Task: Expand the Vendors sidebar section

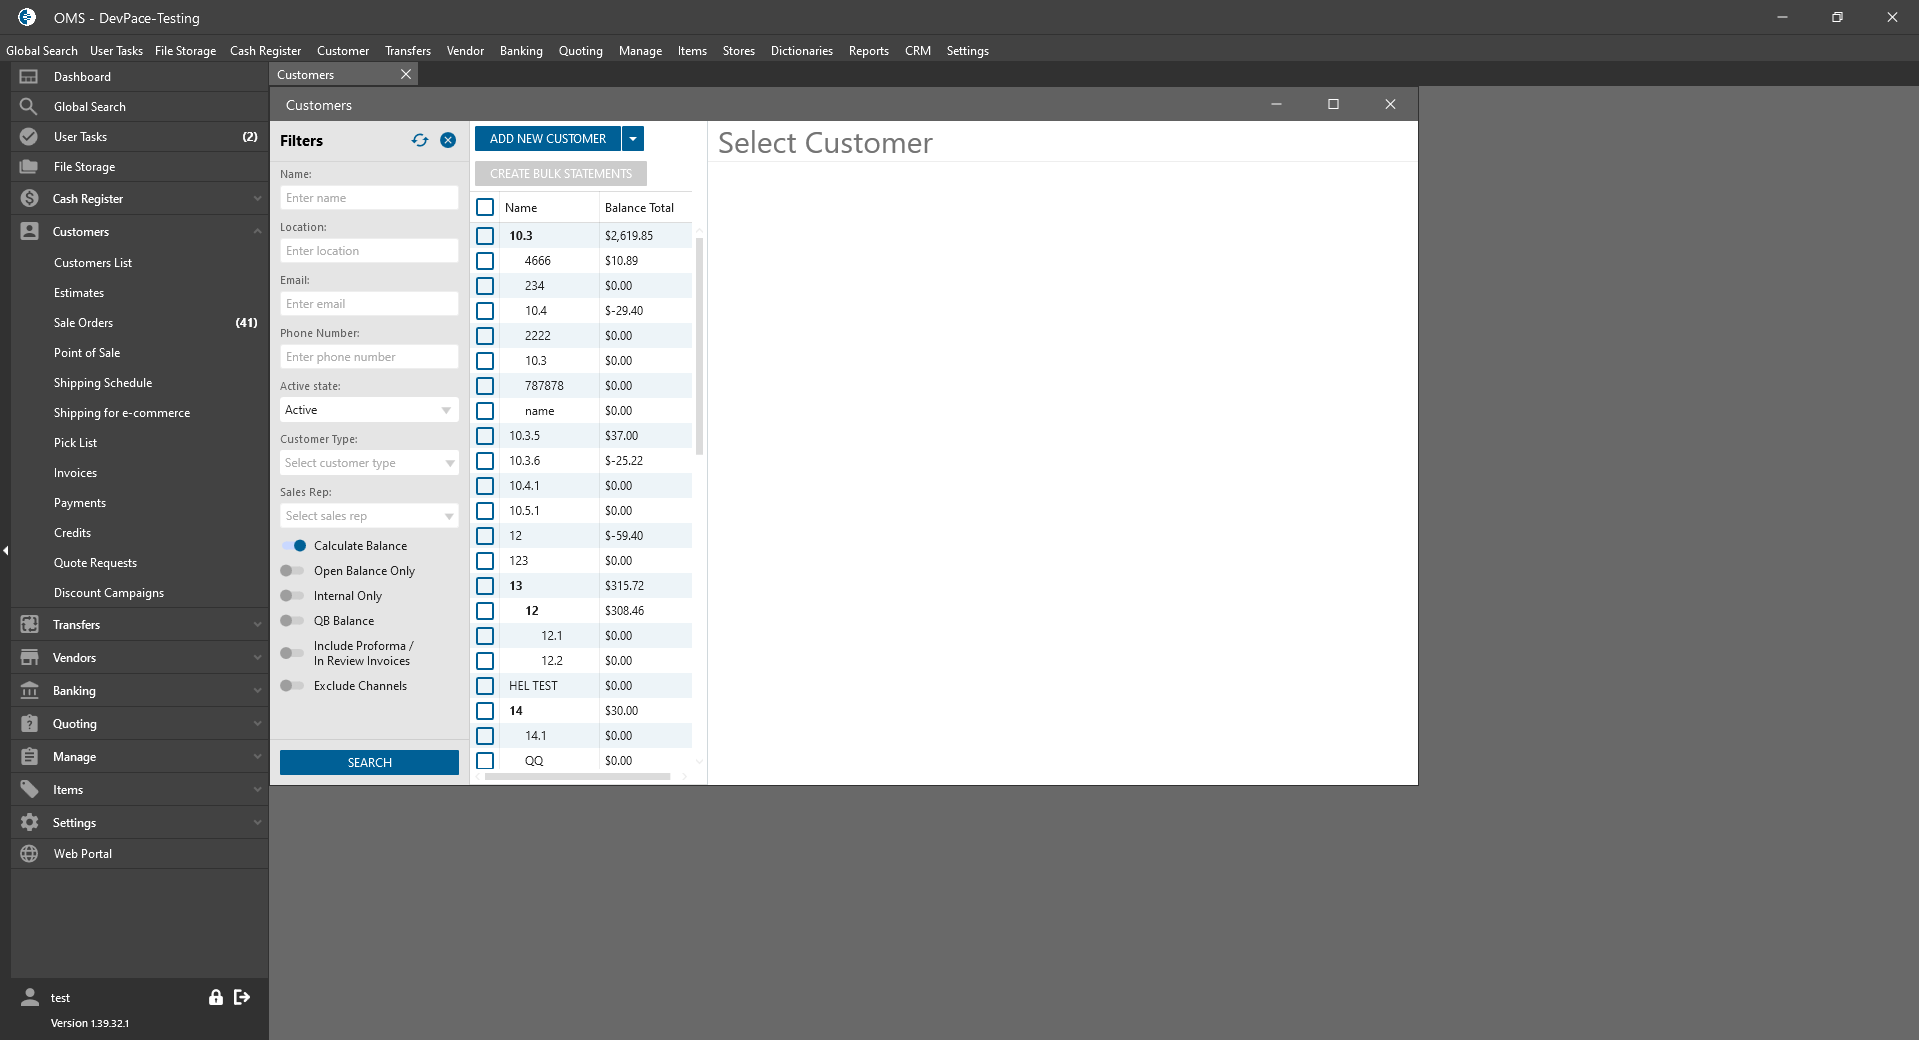Action: [257, 658]
